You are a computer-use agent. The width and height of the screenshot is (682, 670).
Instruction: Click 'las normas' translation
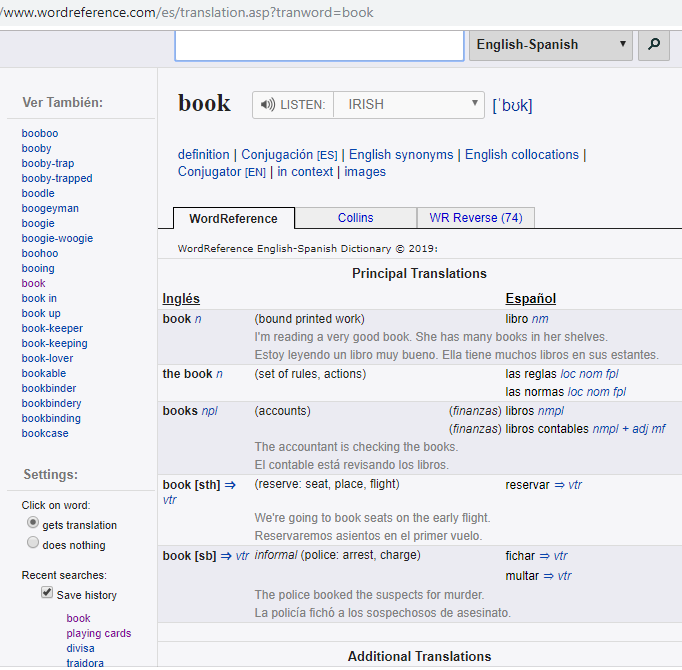(x=535, y=392)
